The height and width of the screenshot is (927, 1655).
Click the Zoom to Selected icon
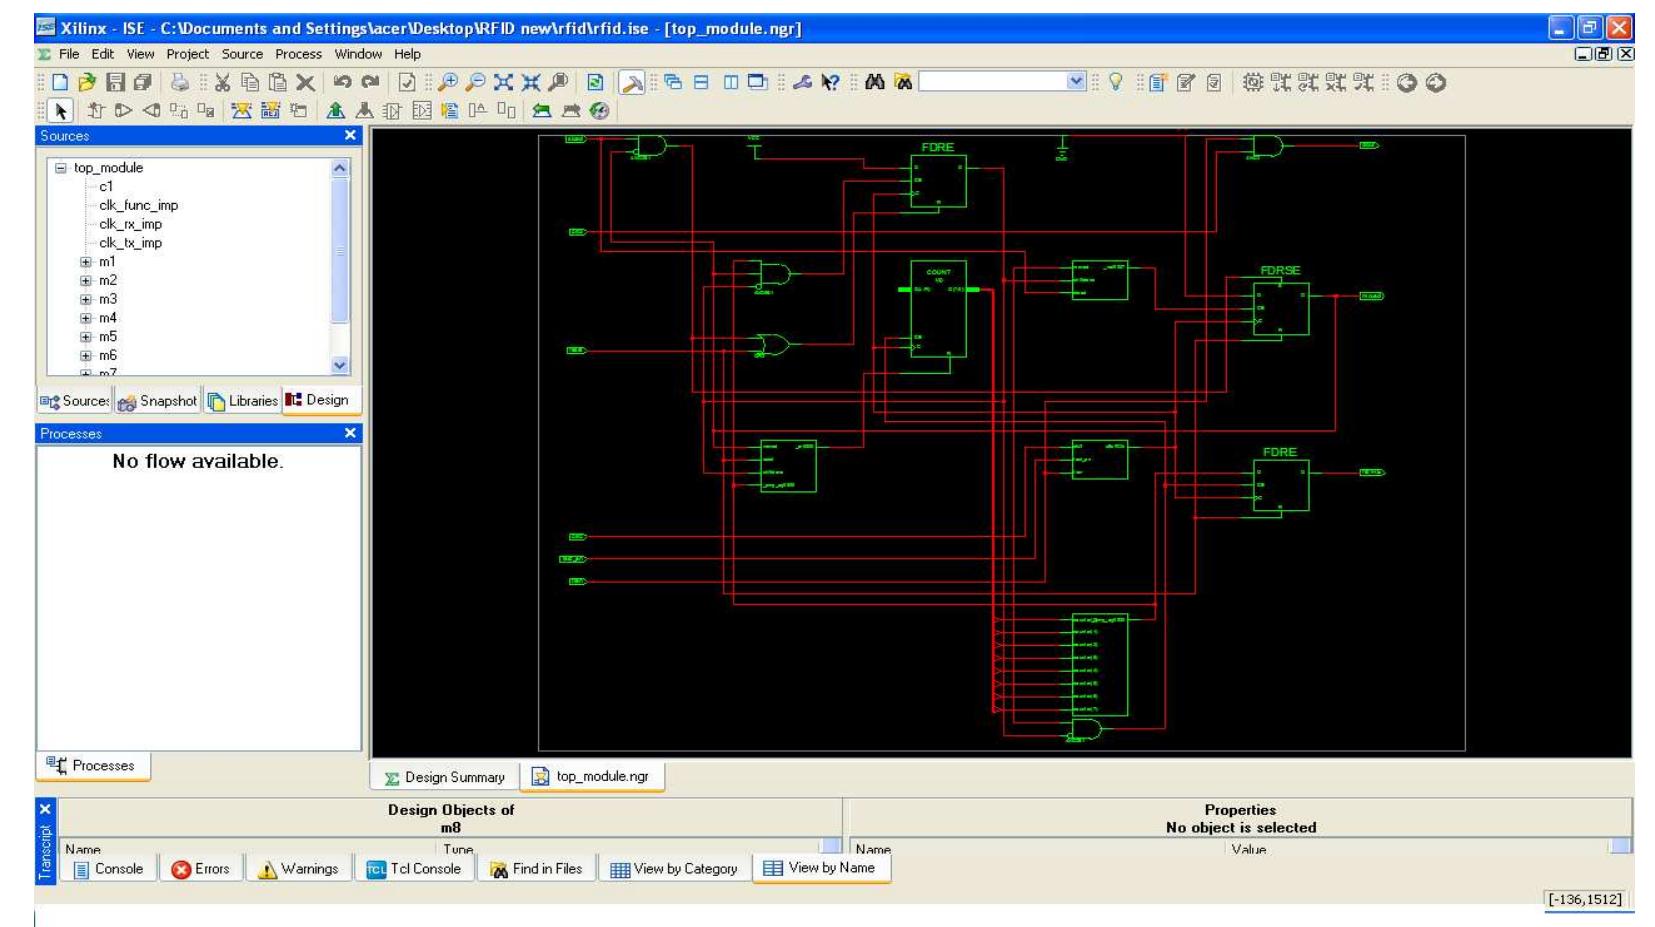531,83
